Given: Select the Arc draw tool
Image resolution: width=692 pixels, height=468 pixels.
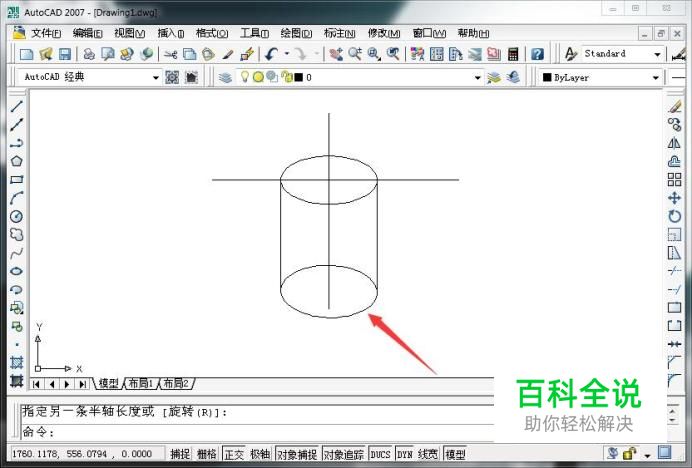Looking at the screenshot, I should coord(16,198).
